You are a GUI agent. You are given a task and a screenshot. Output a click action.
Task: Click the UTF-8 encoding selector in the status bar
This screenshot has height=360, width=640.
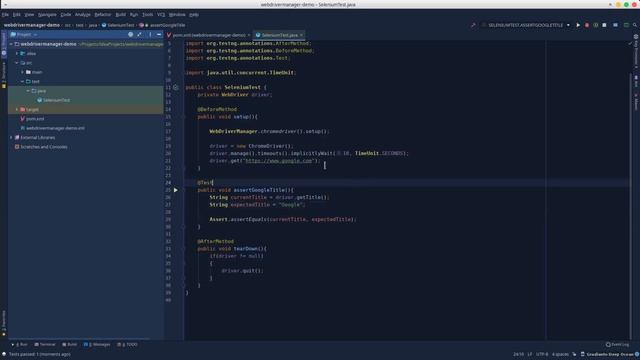click(x=542, y=354)
